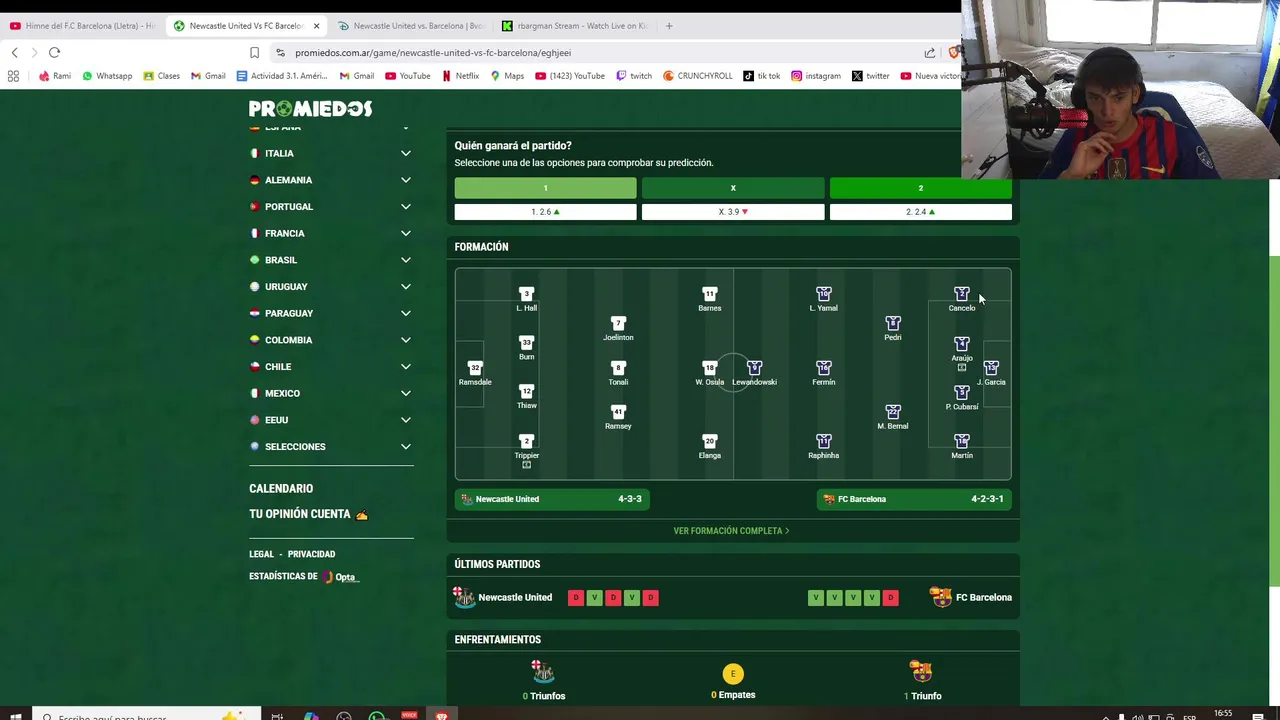Click the promiedos.com.ar address bar
The image size is (1280, 720).
tap(600, 52)
